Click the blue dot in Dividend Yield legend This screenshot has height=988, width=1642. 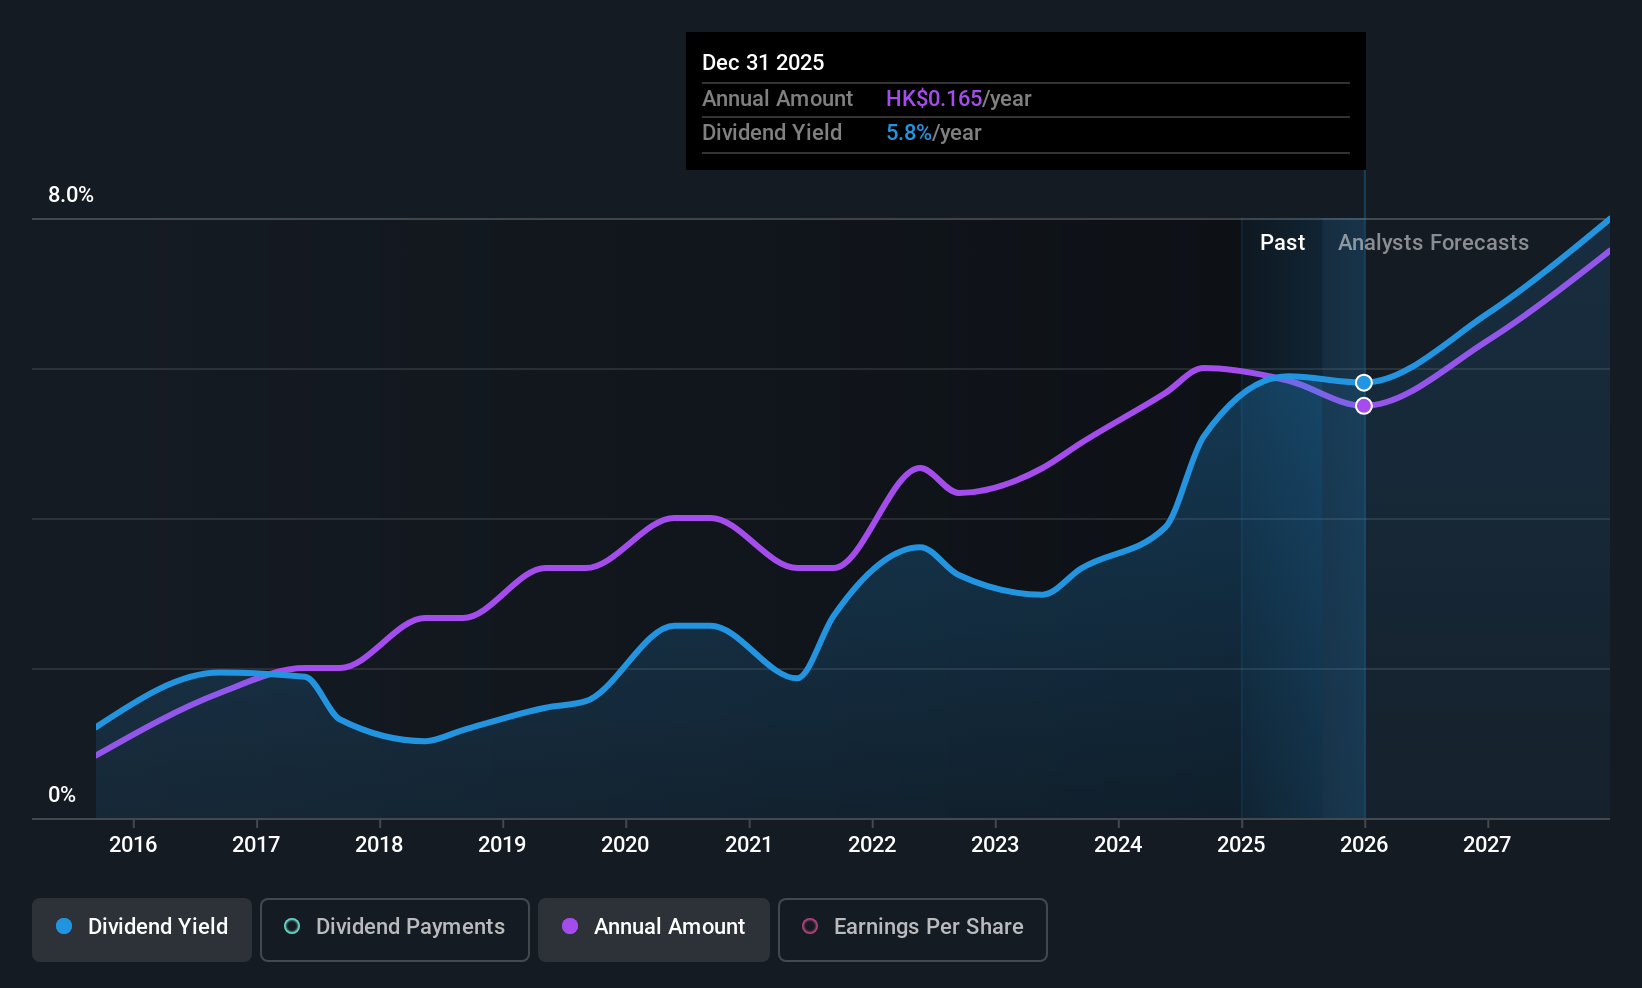pos(64,927)
